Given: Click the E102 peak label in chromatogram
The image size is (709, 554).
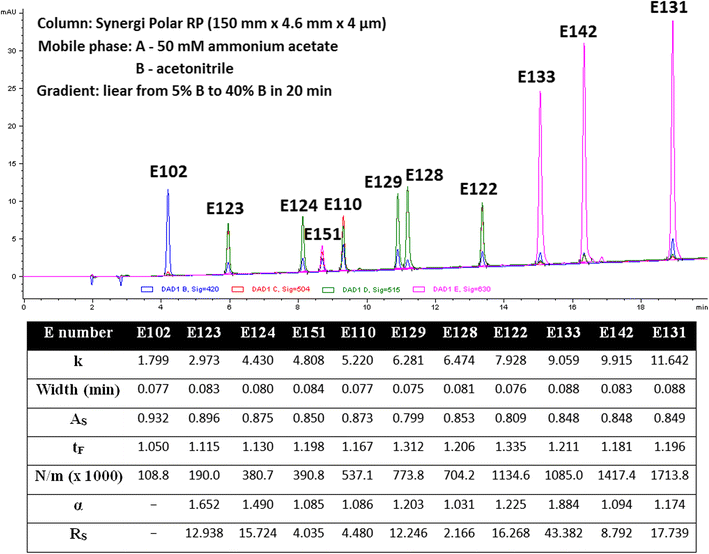Looking at the screenshot, I should coord(169,172).
